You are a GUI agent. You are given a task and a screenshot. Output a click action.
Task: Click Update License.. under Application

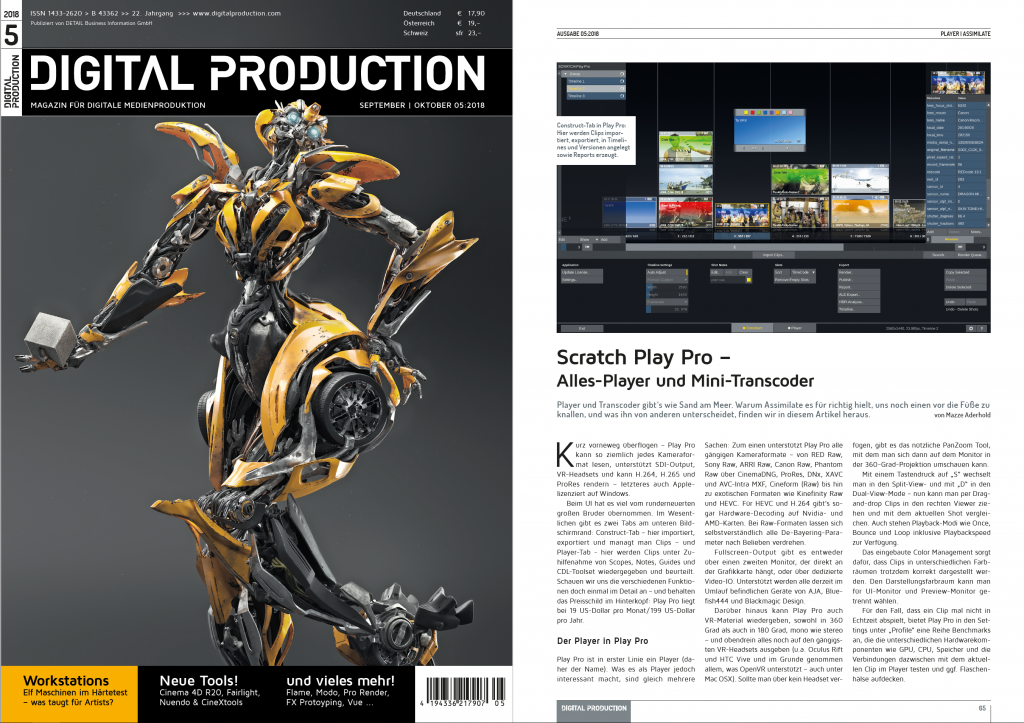tap(581, 272)
